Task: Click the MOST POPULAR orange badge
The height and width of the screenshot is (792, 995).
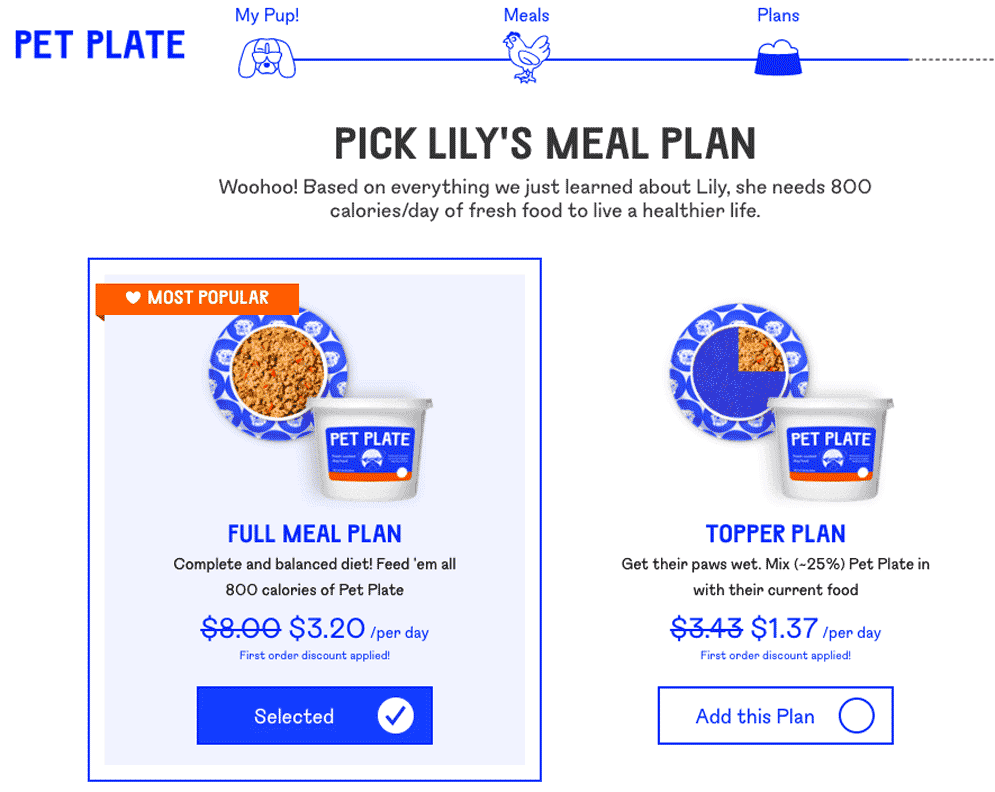Action: pos(197,298)
